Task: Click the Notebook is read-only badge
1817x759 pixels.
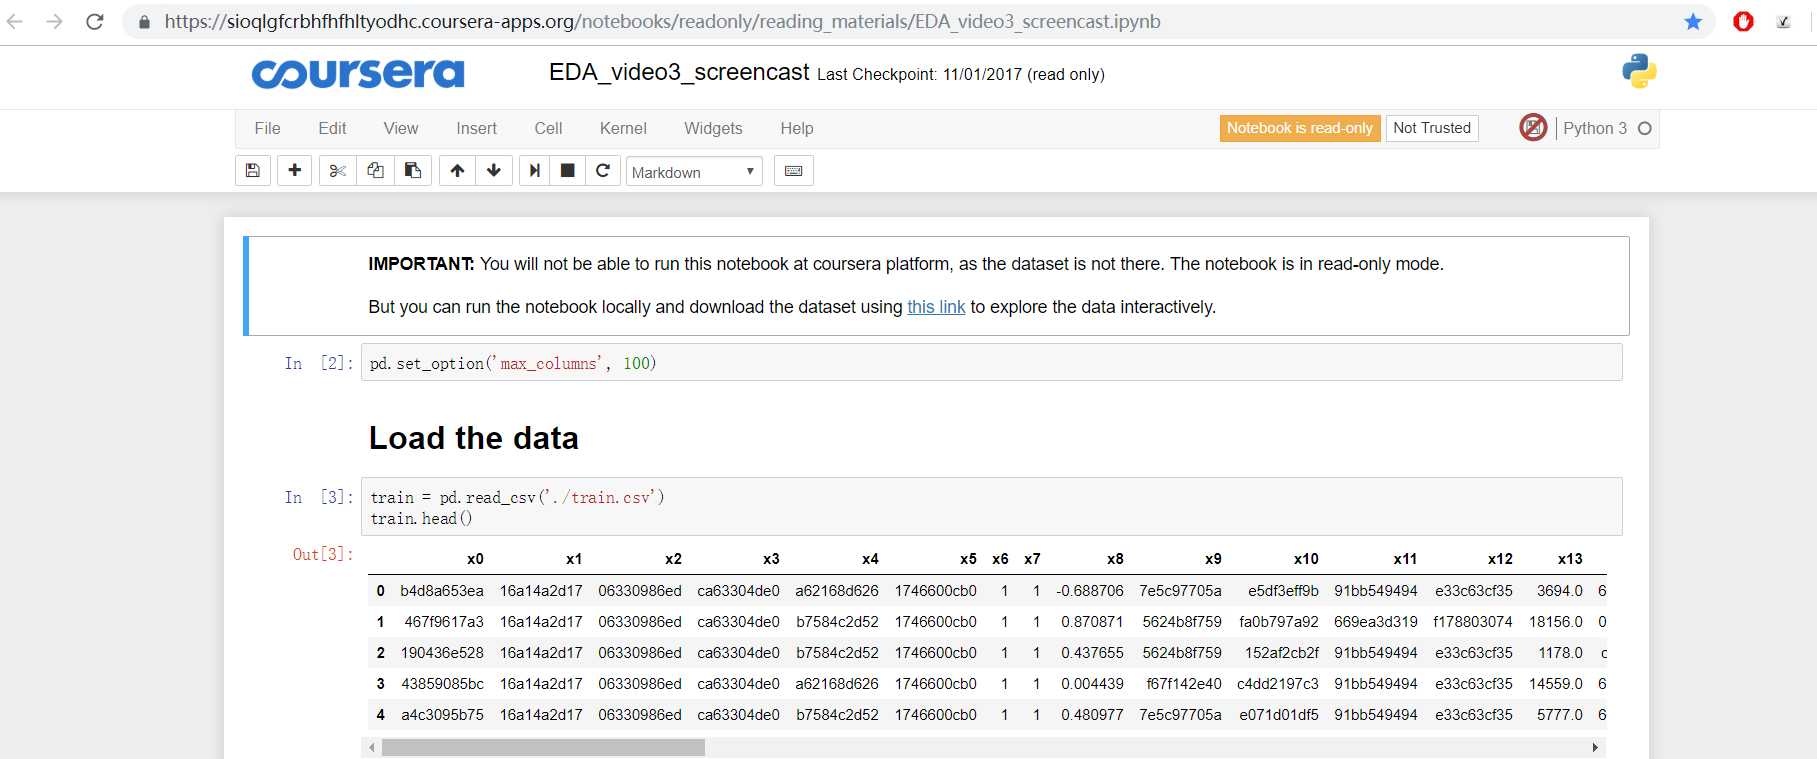Action: tap(1300, 128)
